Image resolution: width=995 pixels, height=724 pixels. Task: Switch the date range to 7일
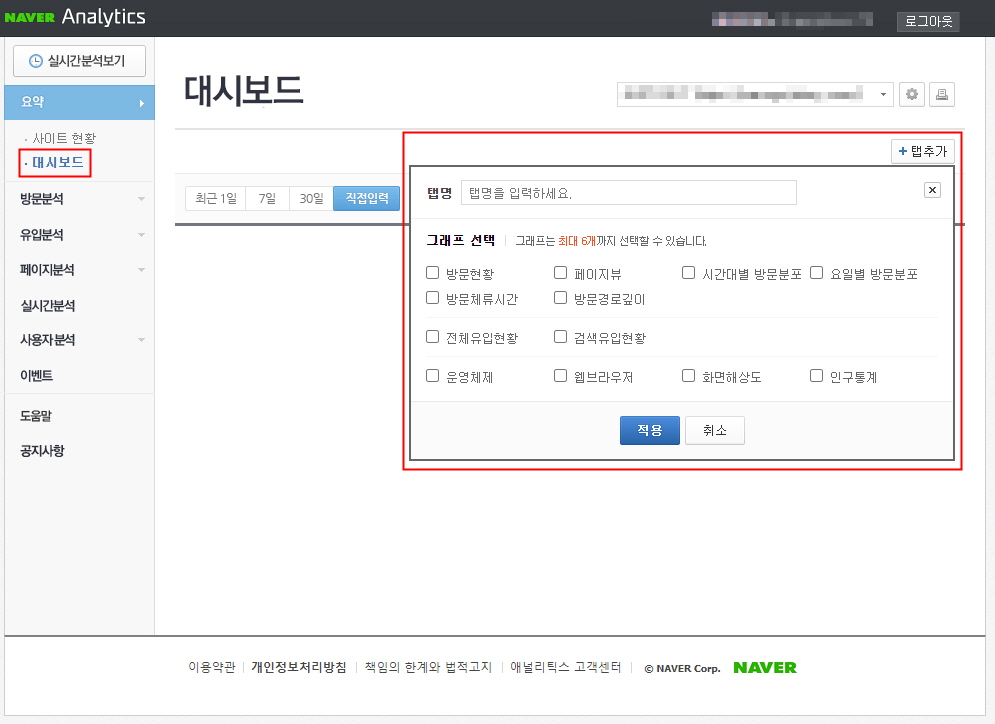[267, 198]
